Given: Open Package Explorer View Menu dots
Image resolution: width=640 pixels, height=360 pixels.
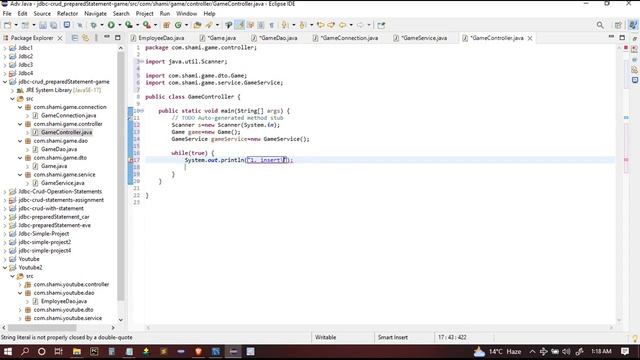Looking at the screenshot, I should [x=96, y=38].
